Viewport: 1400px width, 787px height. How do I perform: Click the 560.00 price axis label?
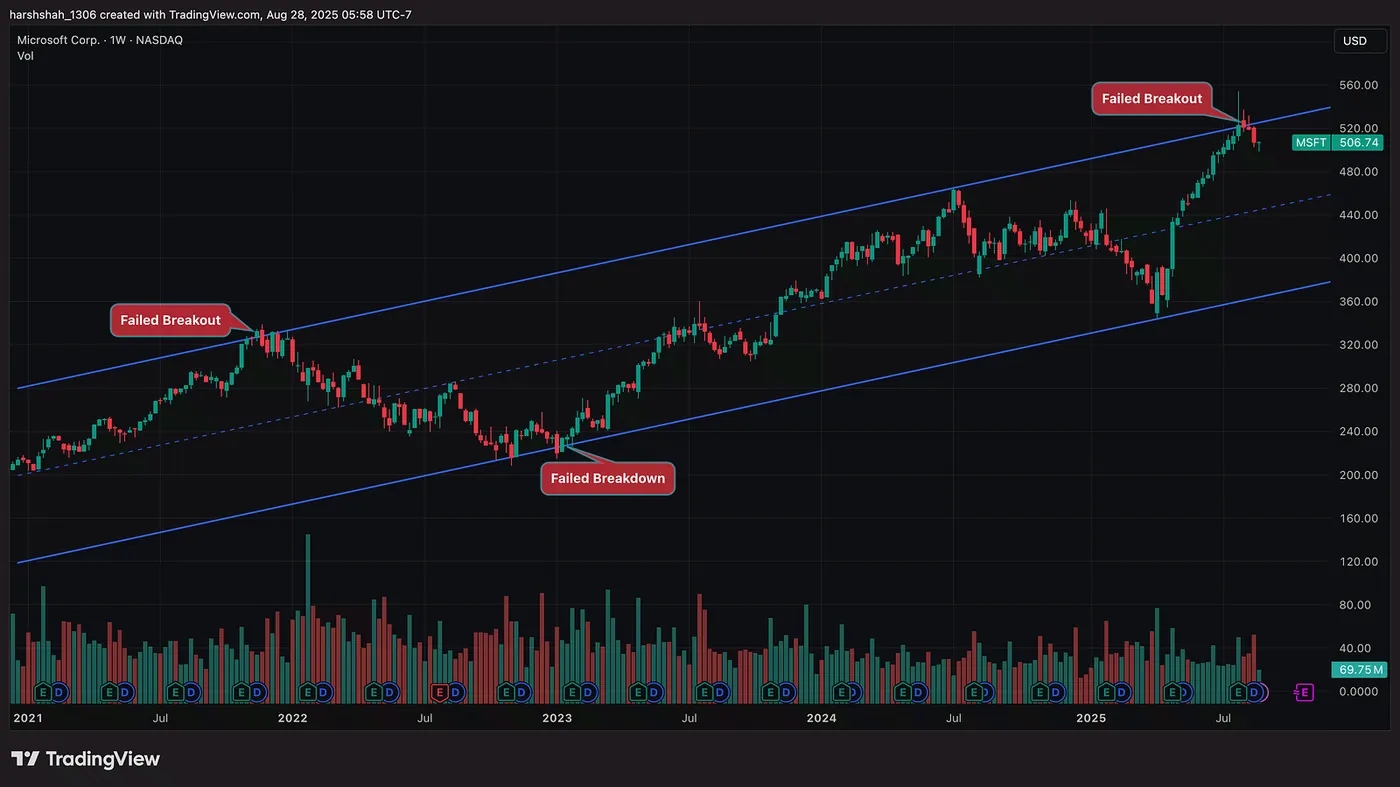tap(1358, 85)
